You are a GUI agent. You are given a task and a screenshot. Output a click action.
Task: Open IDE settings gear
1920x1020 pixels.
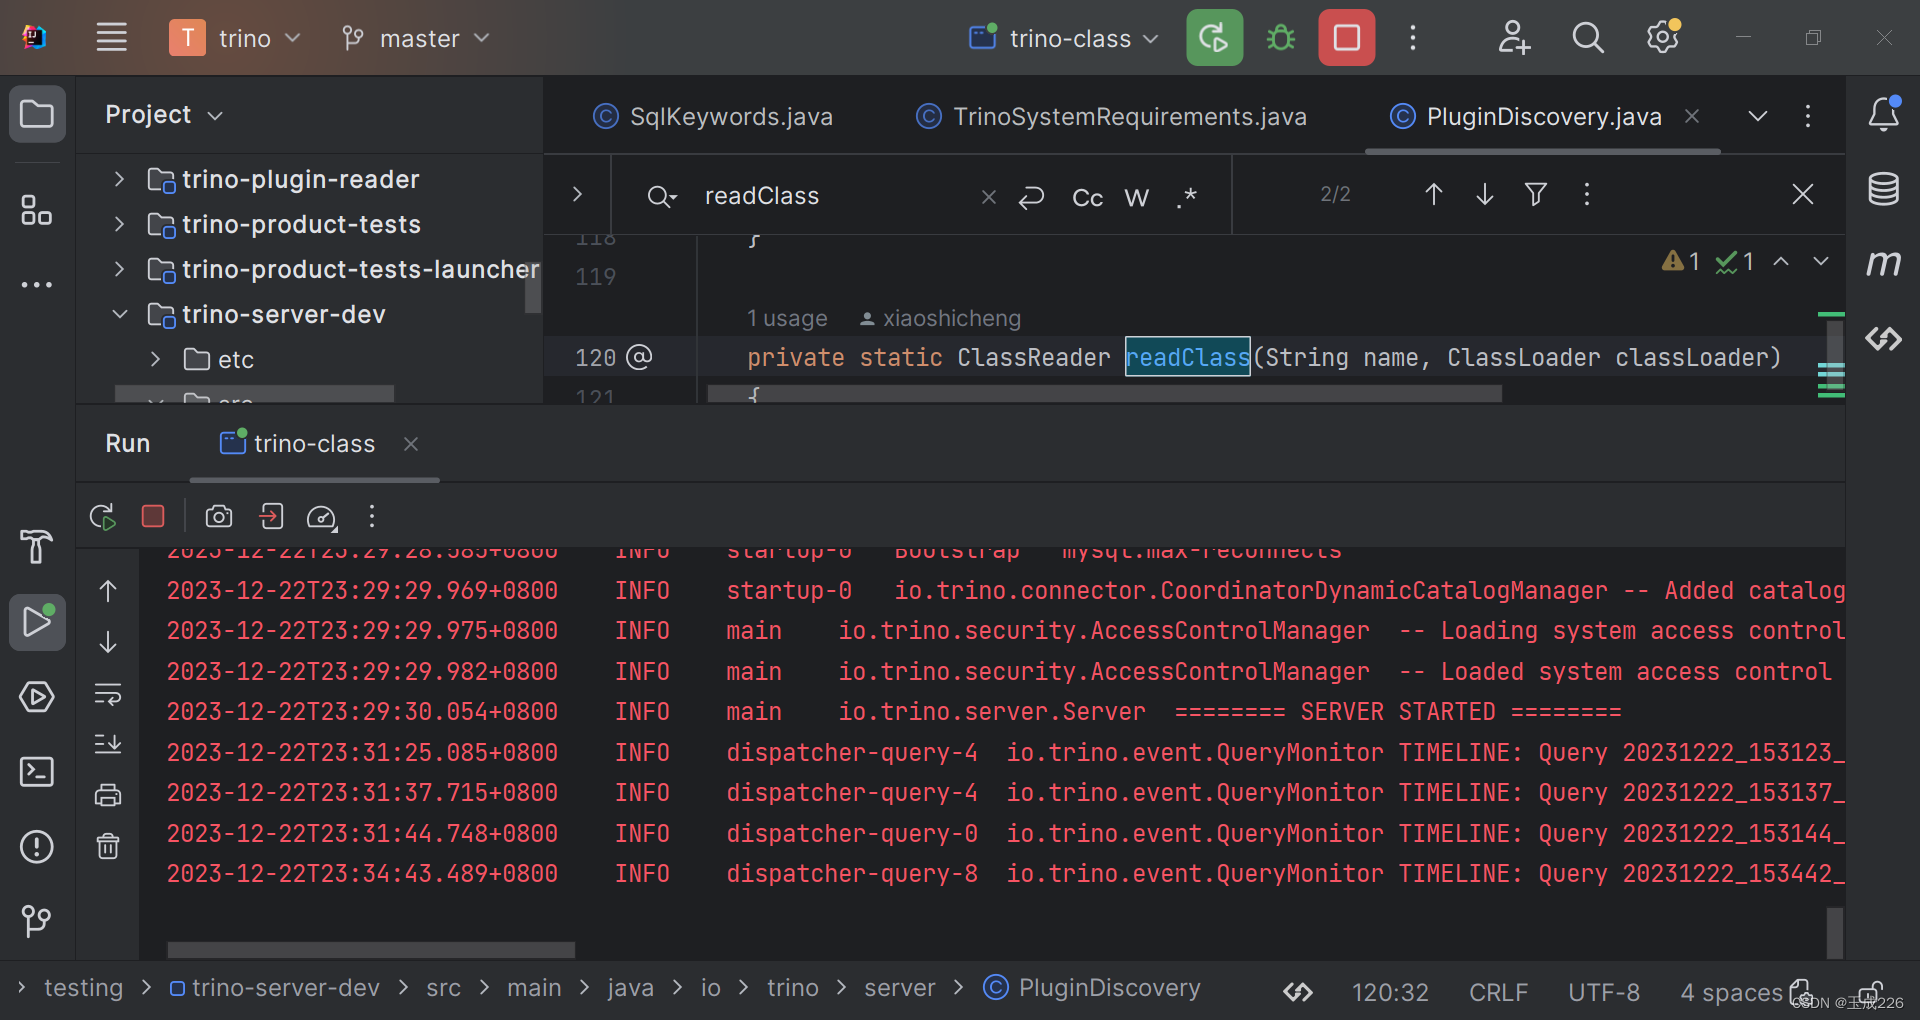tap(1663, 38)
